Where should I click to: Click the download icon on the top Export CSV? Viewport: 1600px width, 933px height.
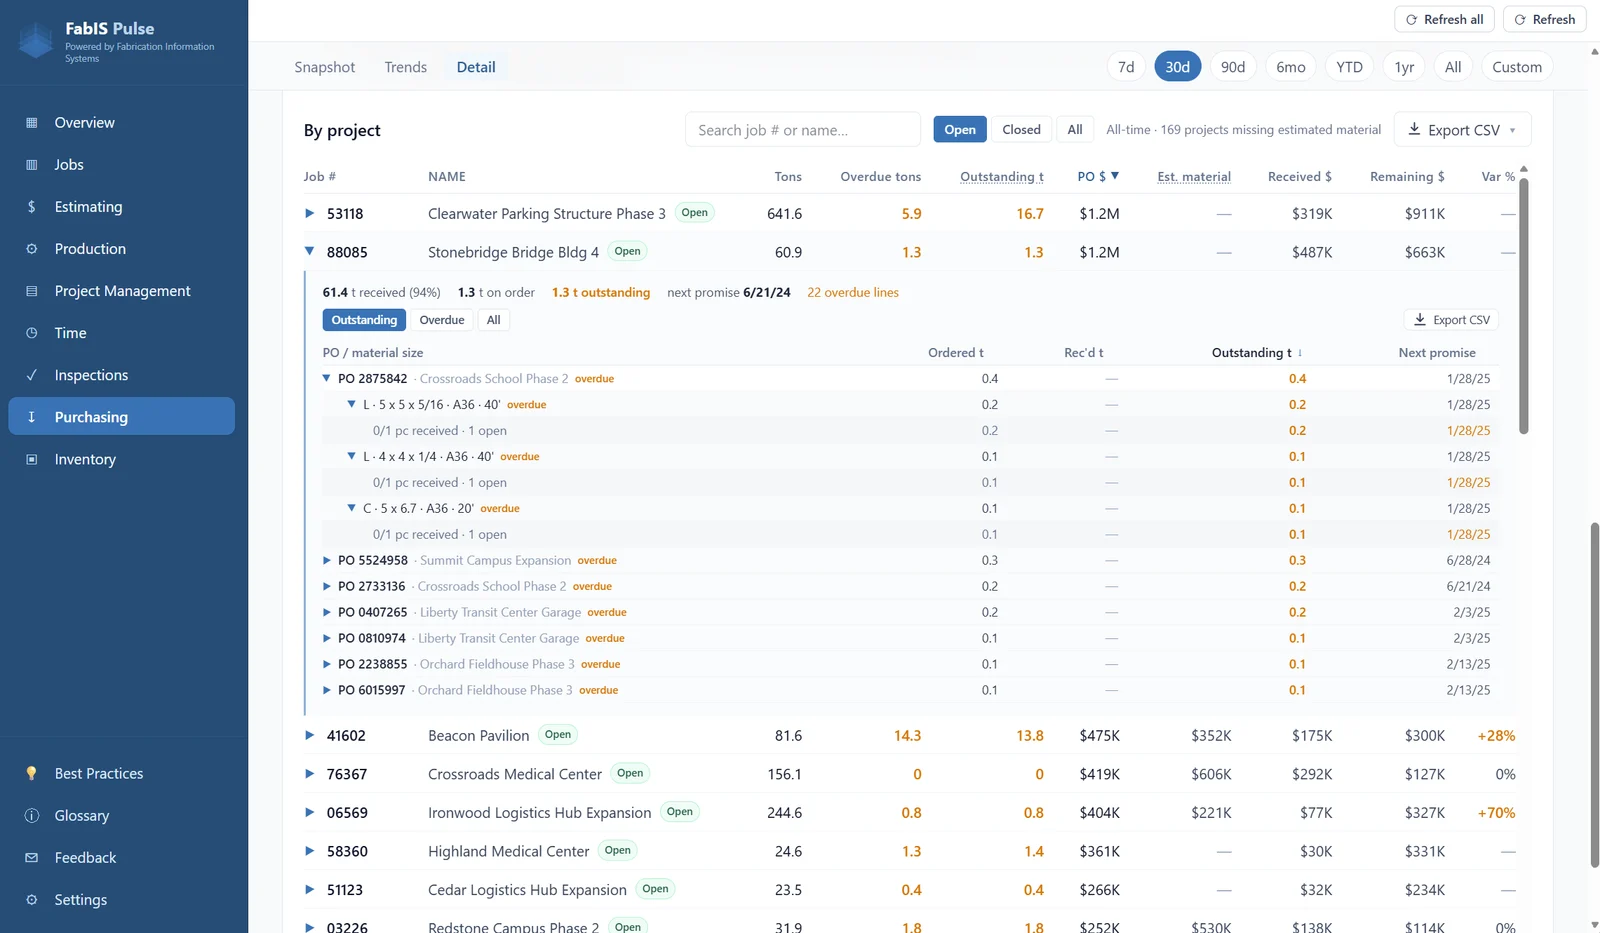pos(1414,129)
